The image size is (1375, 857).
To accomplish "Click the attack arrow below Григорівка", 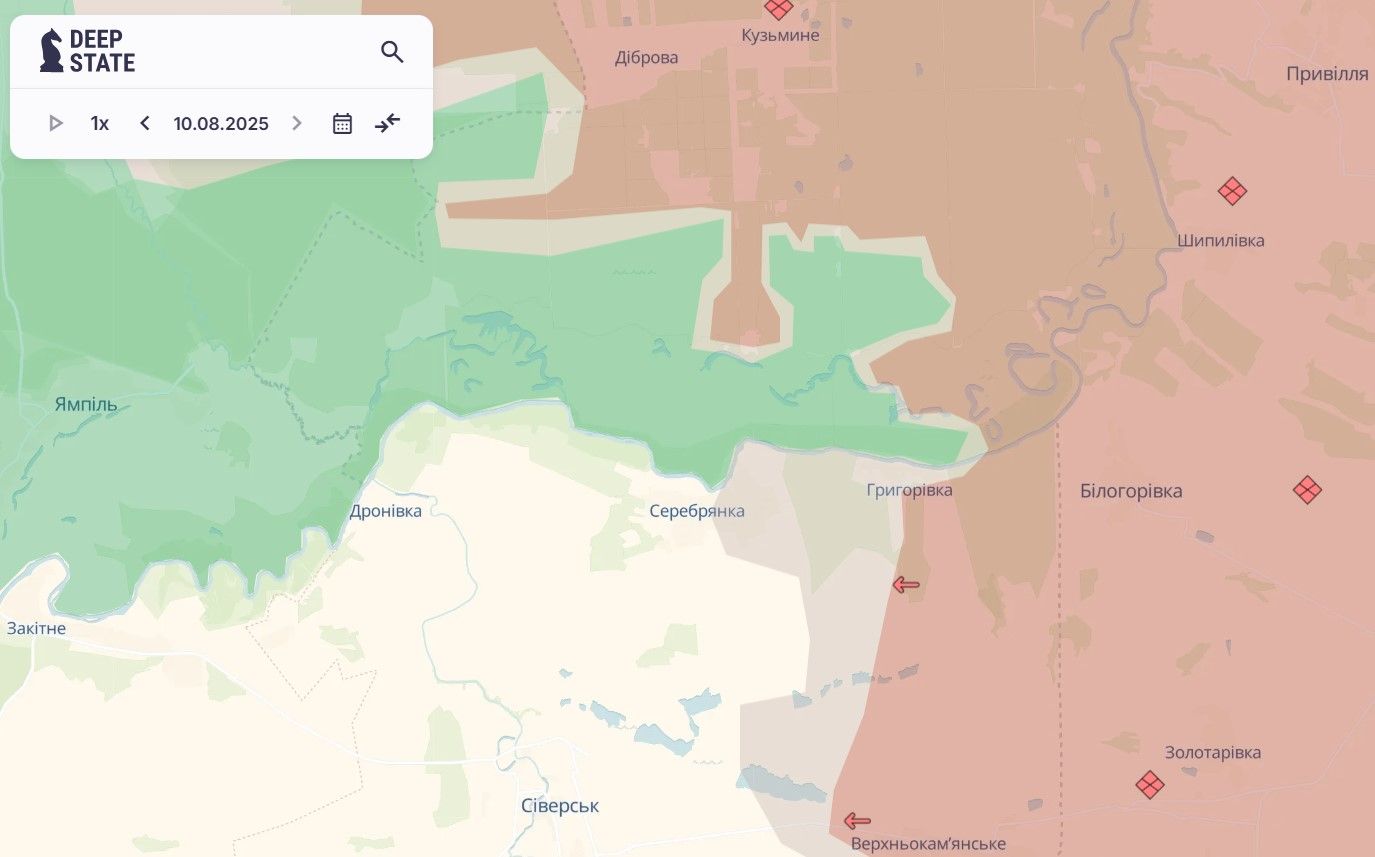I will (x=906, y=585).
